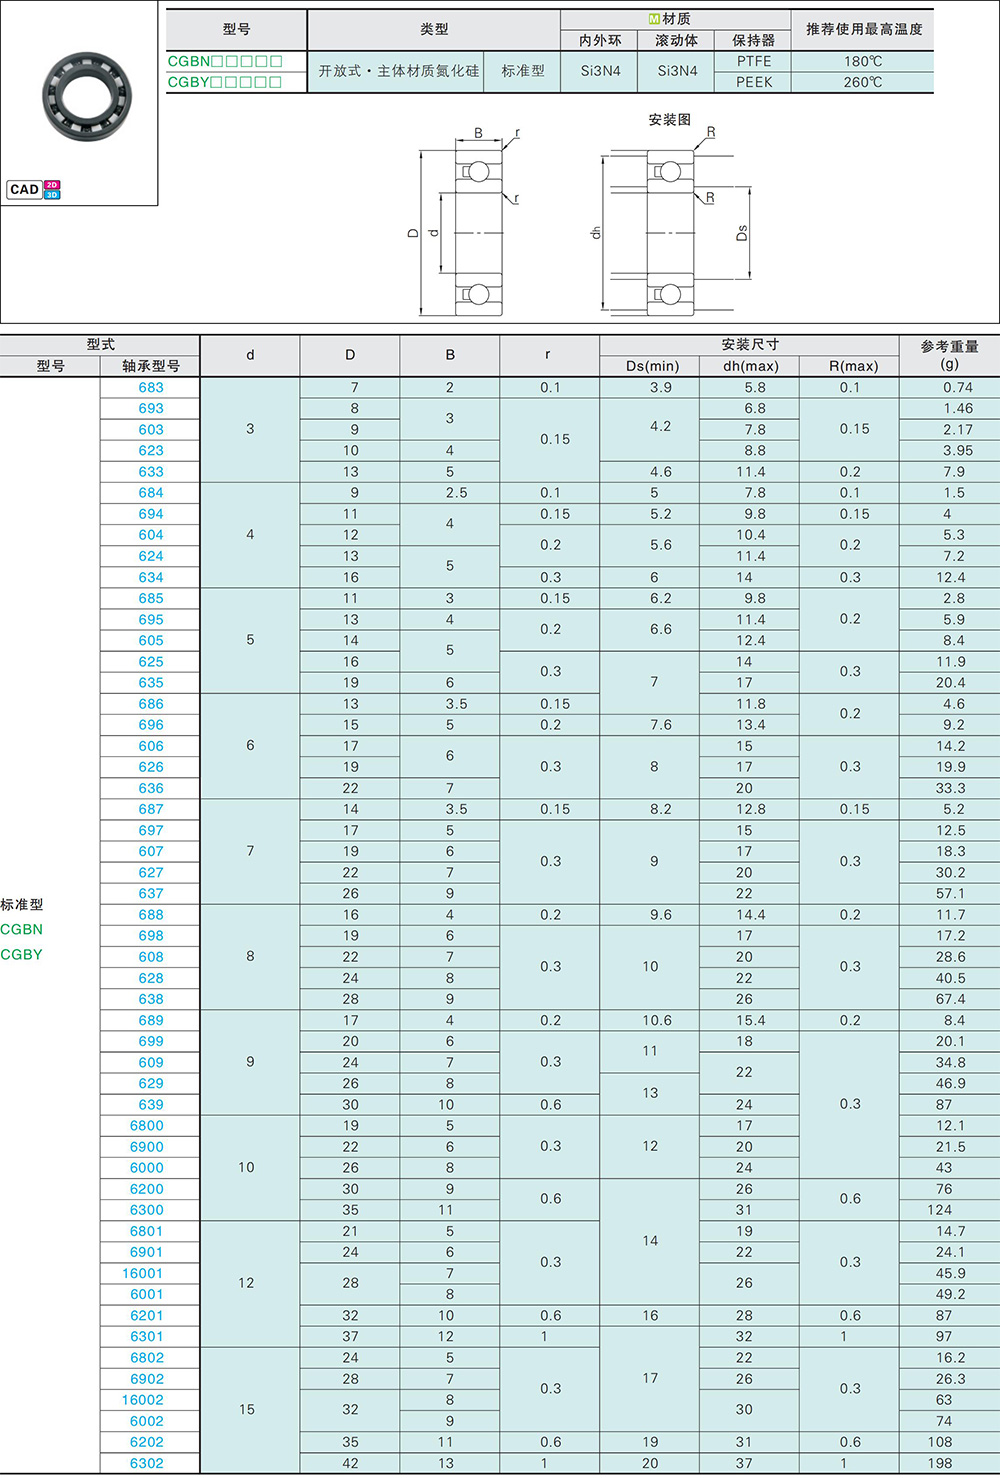Open bearing model 6000 link
The image size is (1000, 1478).
click(x=147, y=1168)
